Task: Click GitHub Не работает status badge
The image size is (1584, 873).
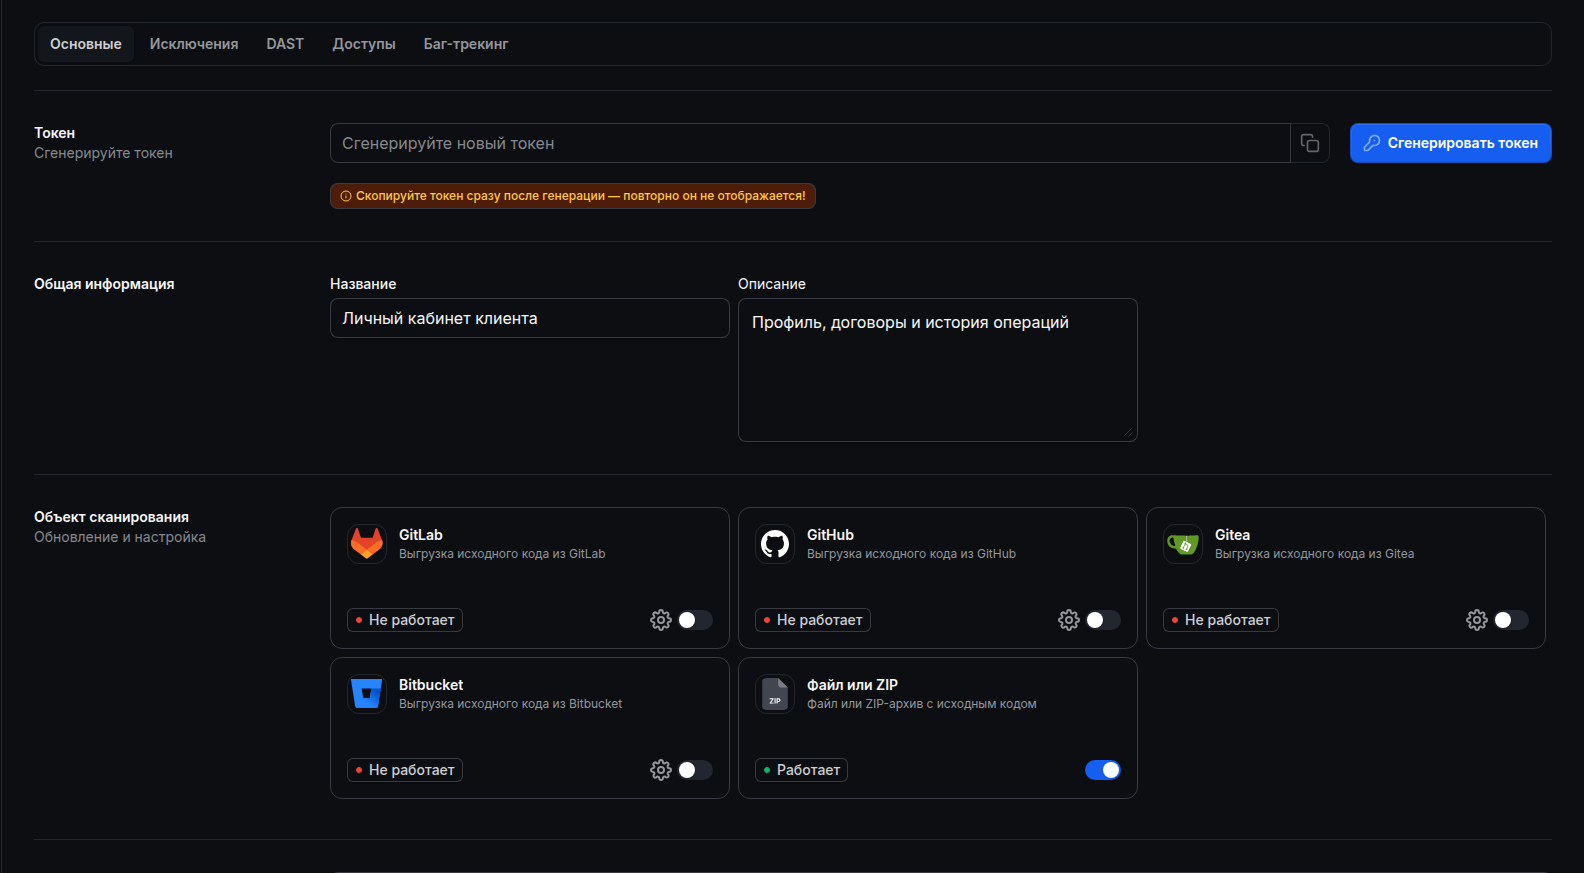Action: 813,620
